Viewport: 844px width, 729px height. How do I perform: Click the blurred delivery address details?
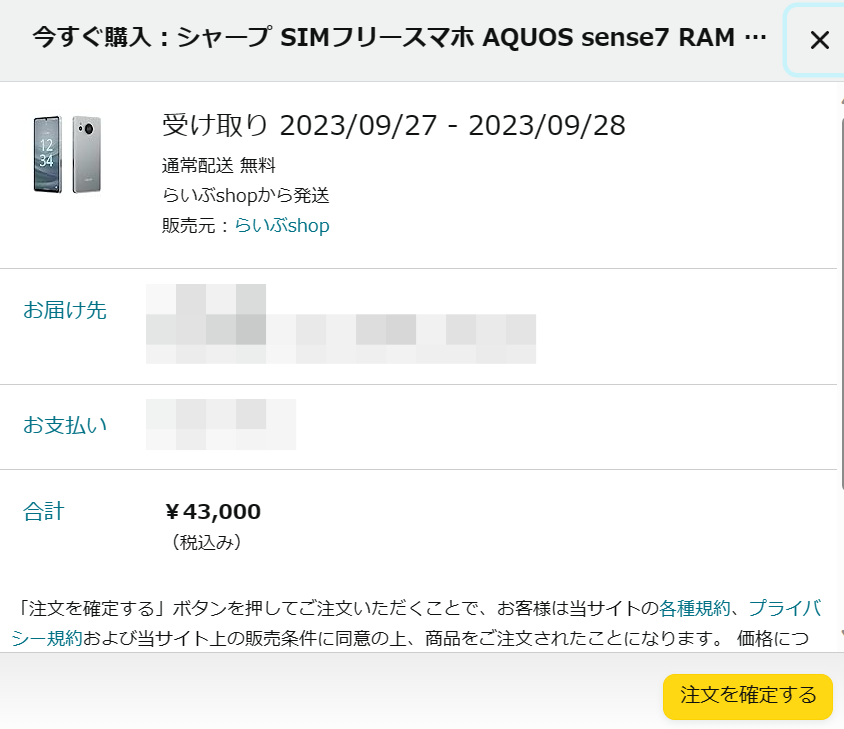tap(341, 324)
